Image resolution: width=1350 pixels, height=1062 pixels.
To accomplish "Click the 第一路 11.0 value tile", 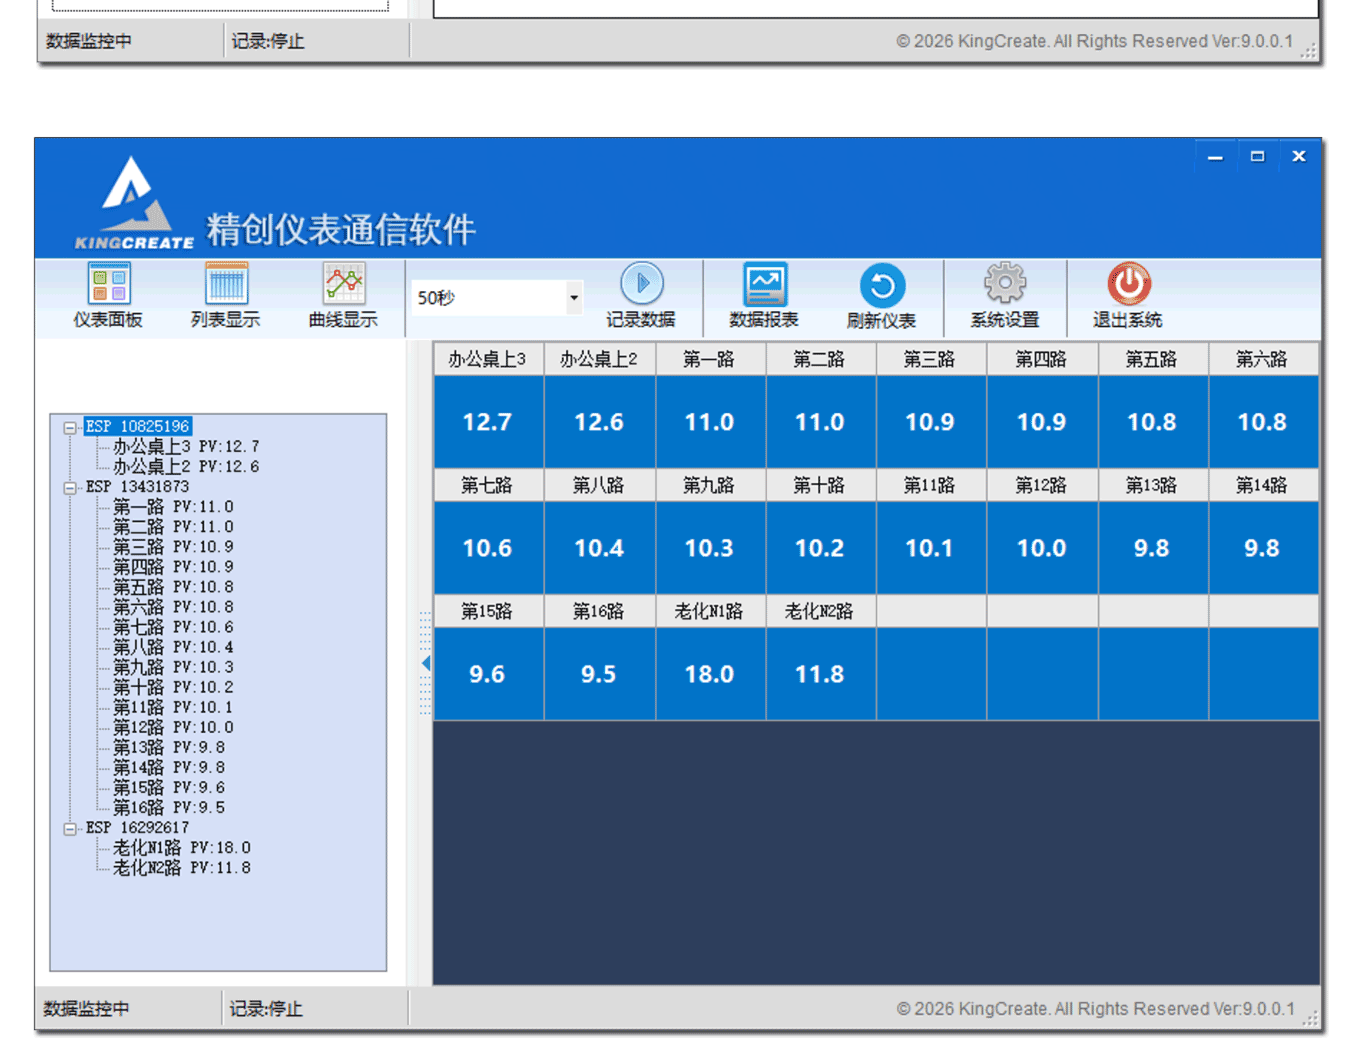I will pos(709,422).
